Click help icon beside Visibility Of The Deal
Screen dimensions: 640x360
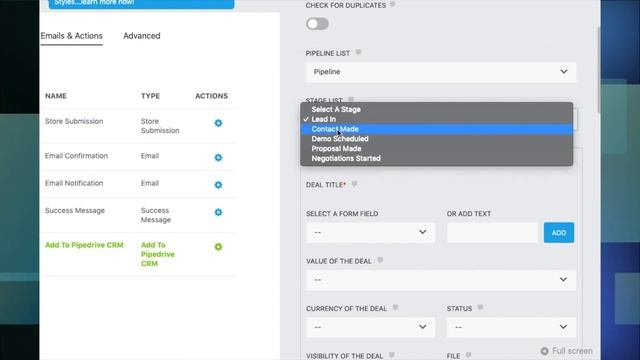(391, 356)
